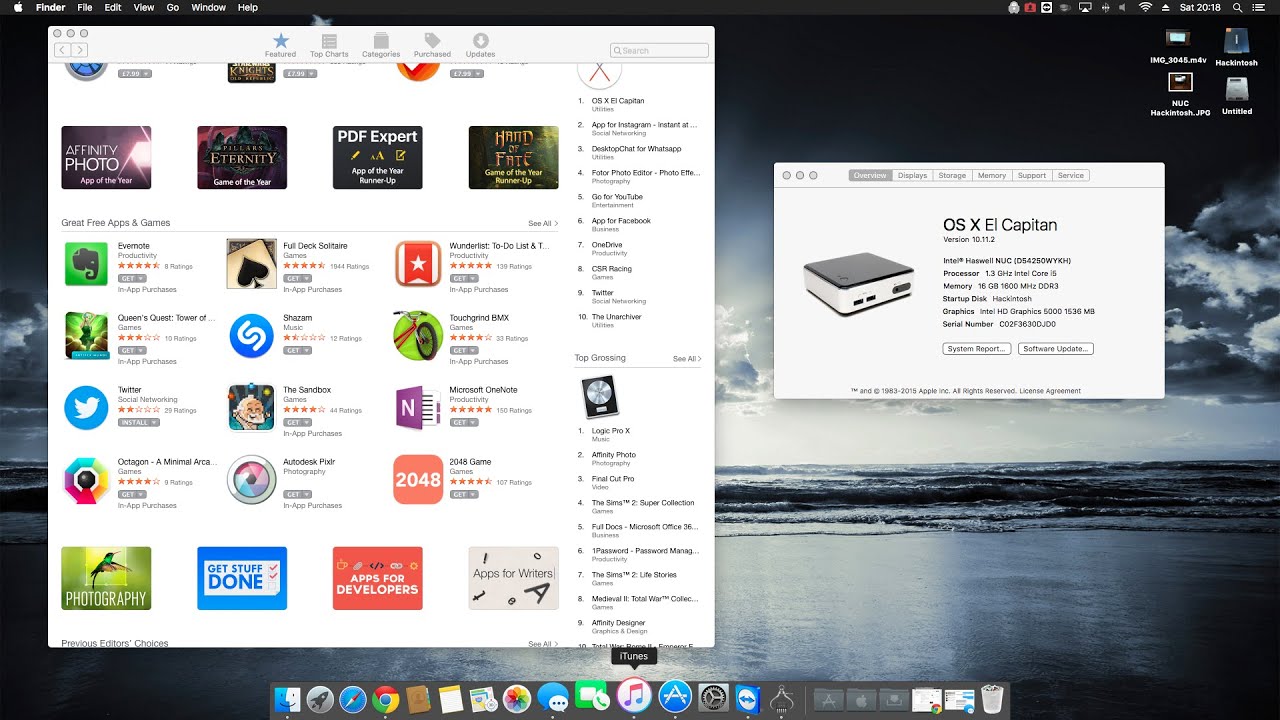Open the Hackintosh drive on the desktop

(x=1237, y=46)
